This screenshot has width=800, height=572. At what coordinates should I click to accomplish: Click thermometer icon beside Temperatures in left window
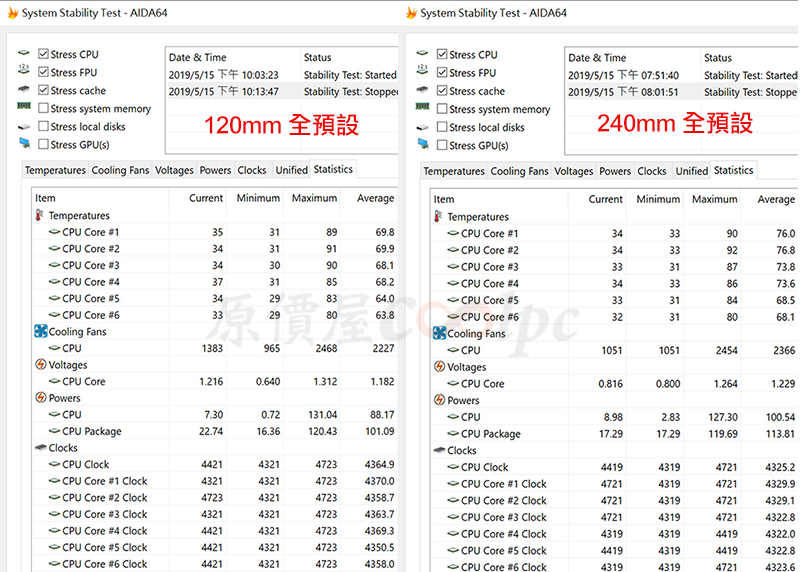(x=39, y=215)
